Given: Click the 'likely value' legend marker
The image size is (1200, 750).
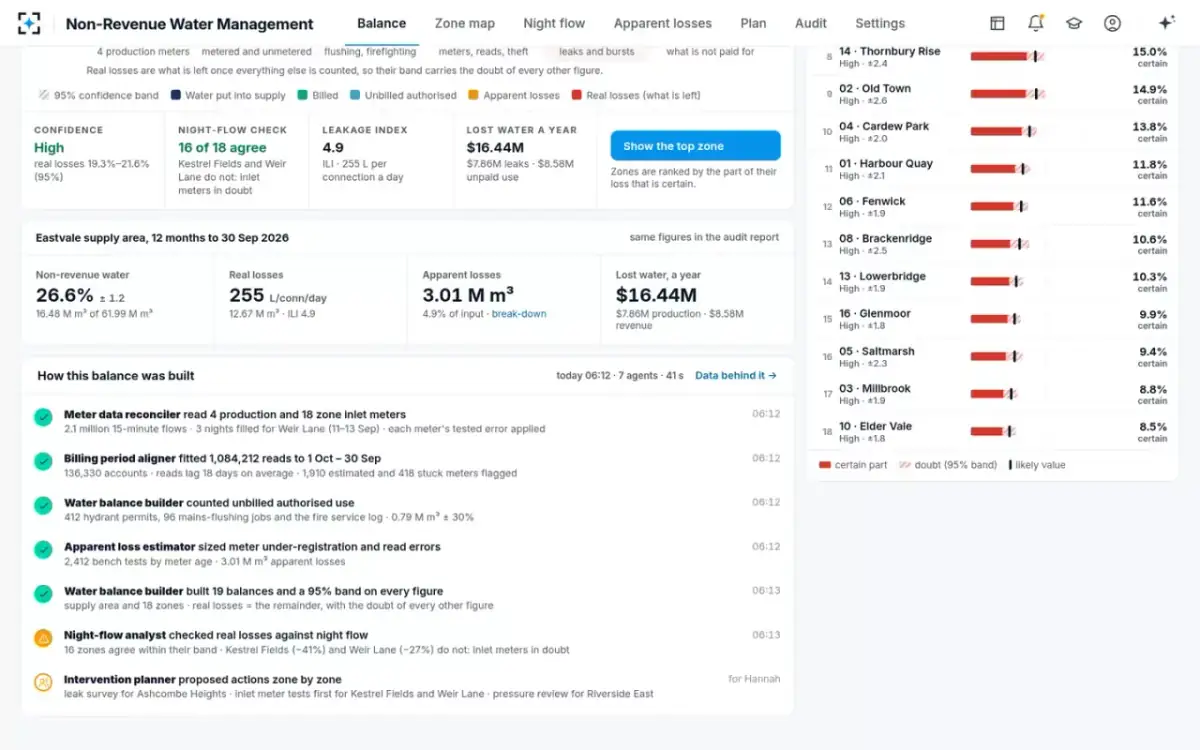Looking at the screenshot, I should pyautogui.click(x=1010, y=465).
